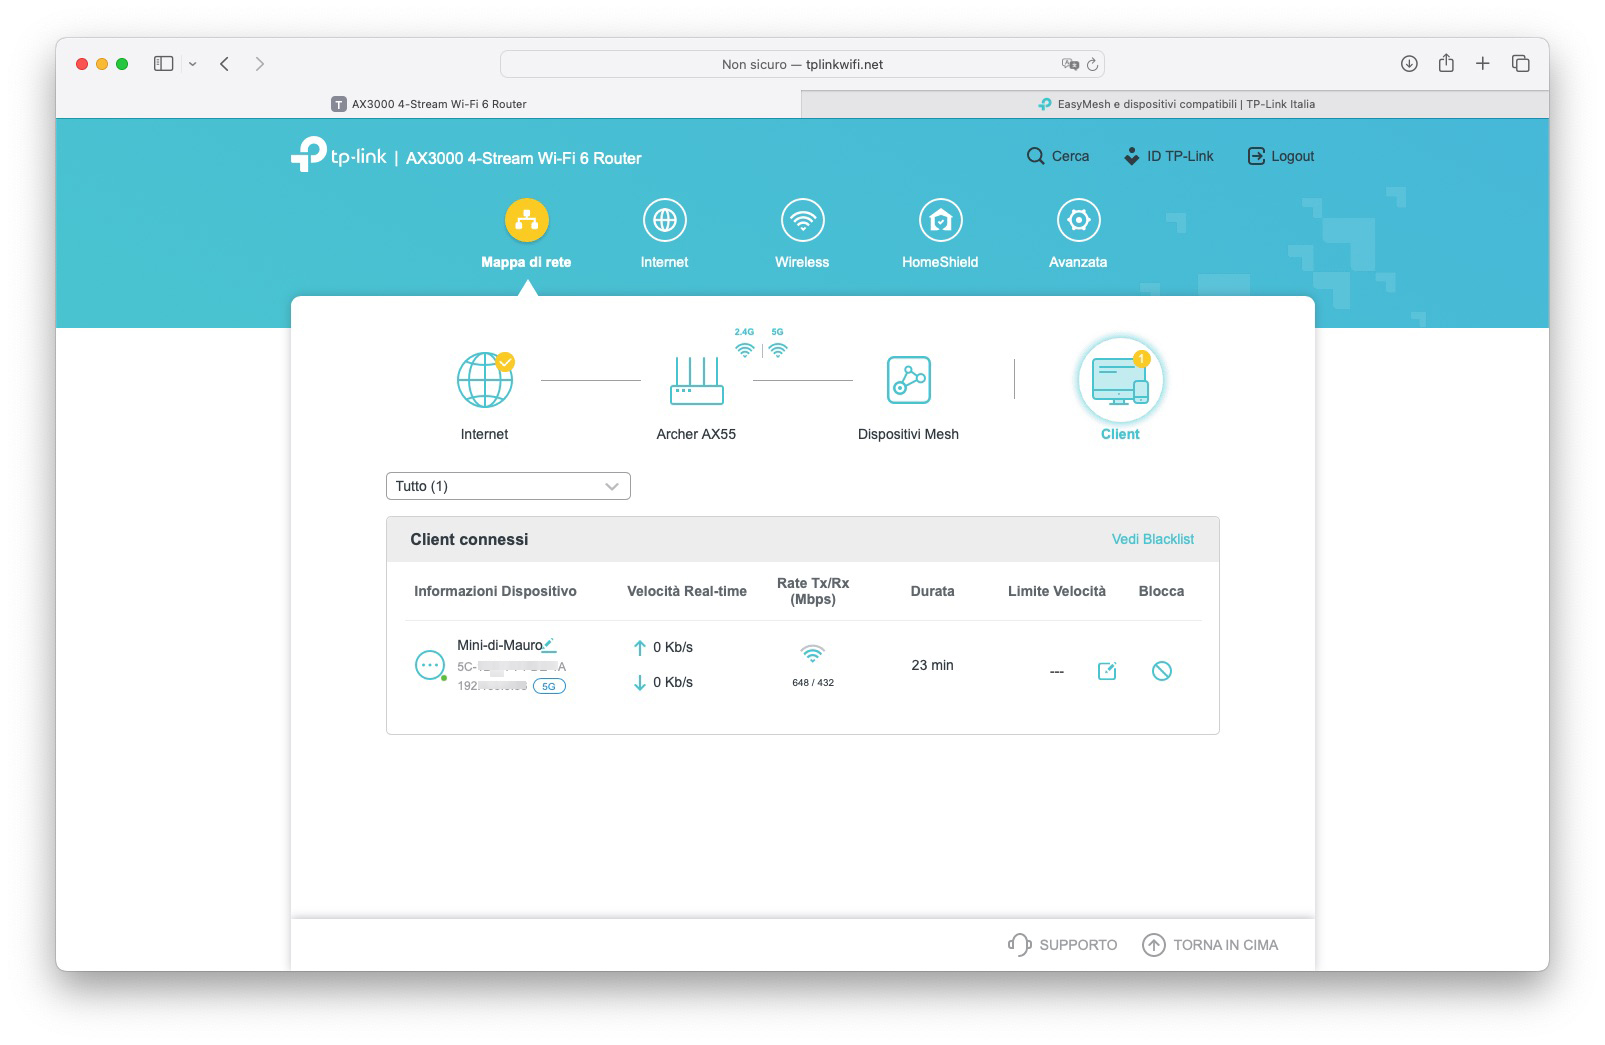Select the Dispositivi Mesh icon
This screenshot has height=1045, width=1605.
click(x=909, y=380)
